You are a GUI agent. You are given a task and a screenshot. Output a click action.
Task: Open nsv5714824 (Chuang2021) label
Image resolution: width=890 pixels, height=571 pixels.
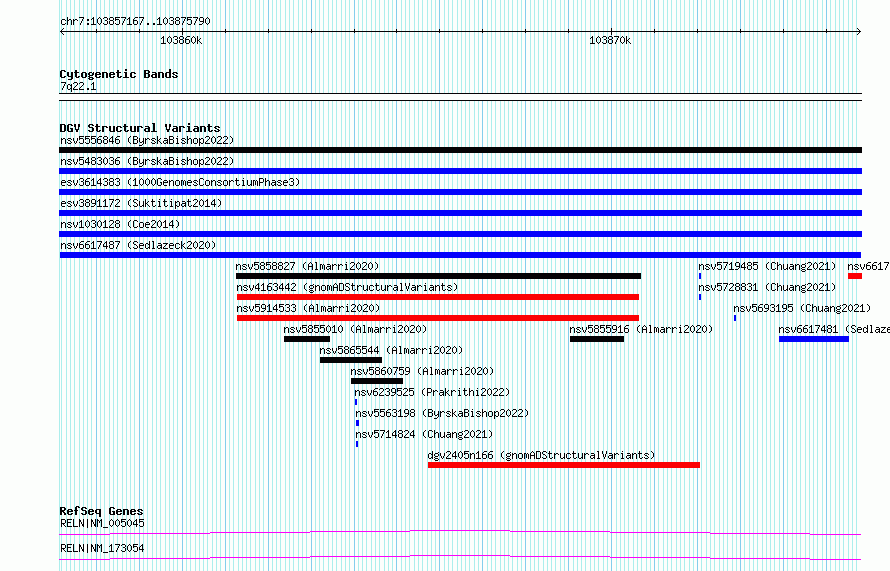[424, 434]
